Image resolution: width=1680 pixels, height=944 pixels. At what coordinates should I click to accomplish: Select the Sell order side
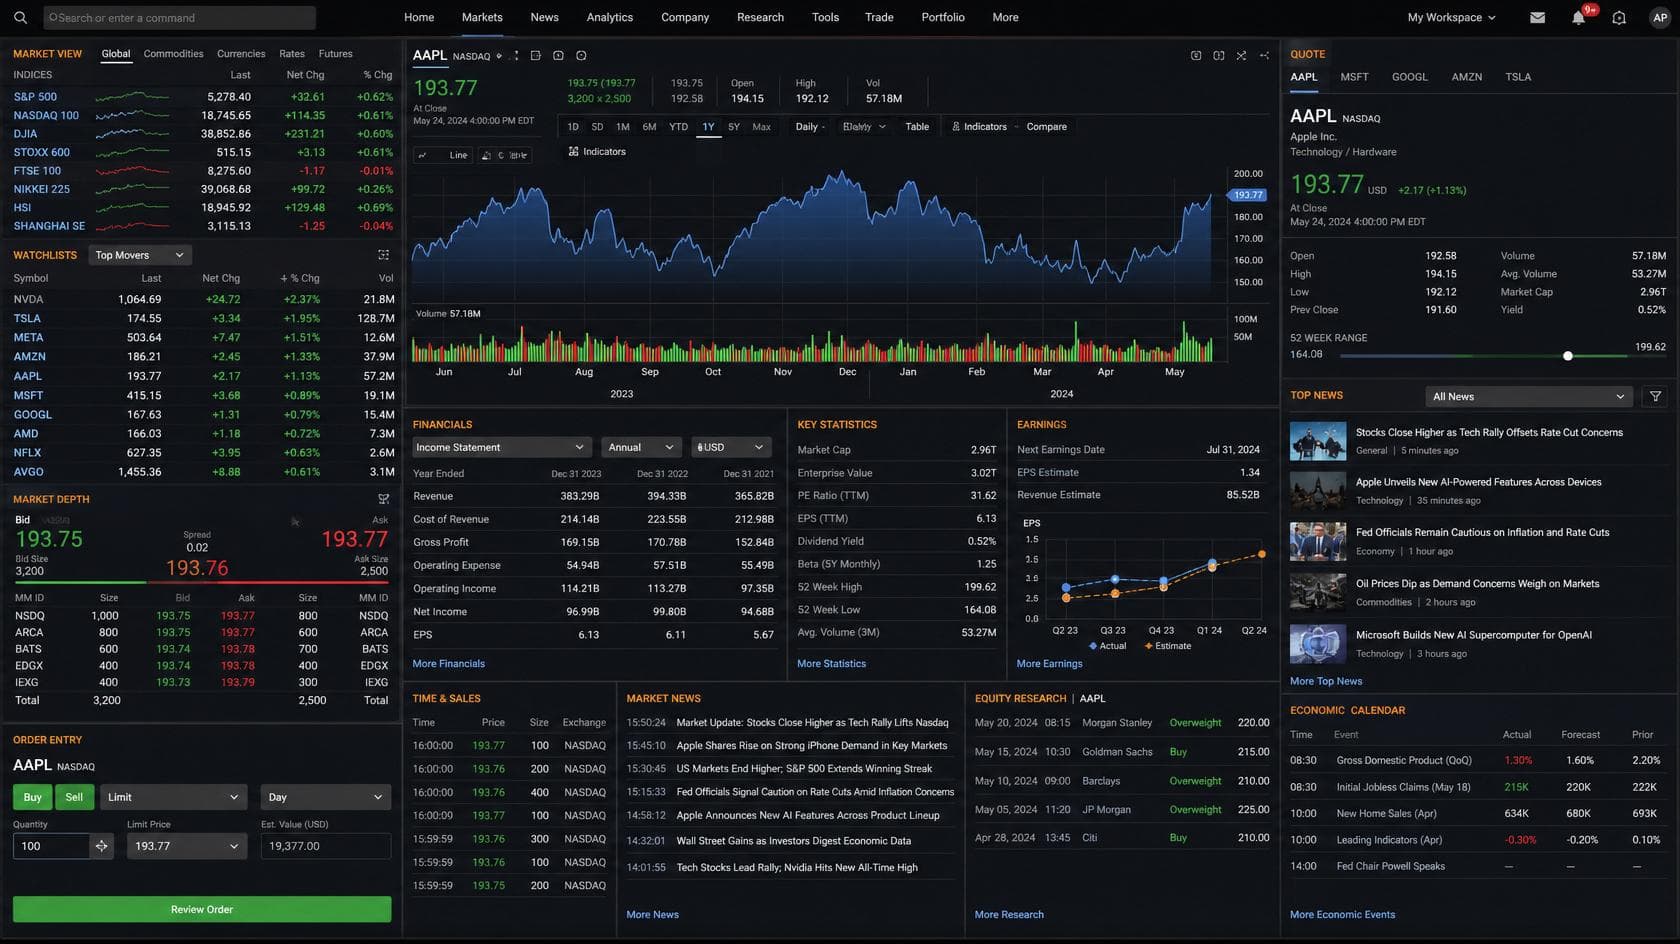click(74, 797)
